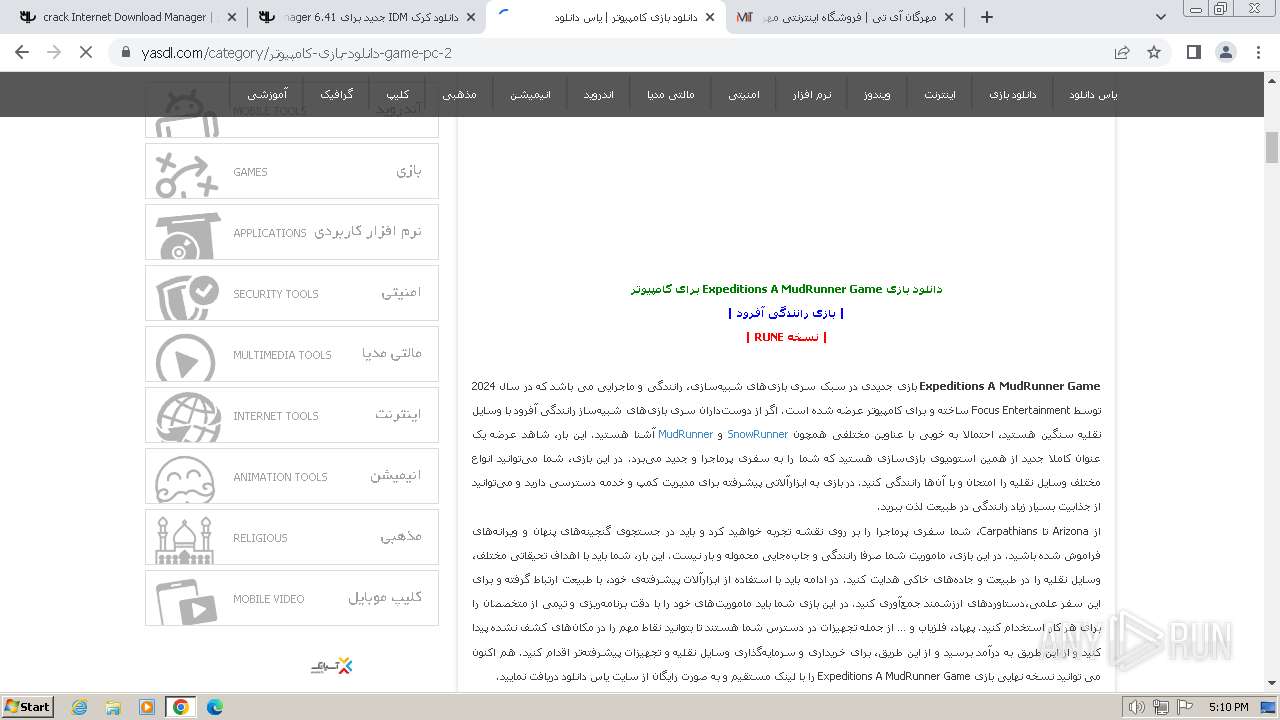Open MOBILE VIDEO phone icon
The image size is (1280, 720).
click(x=186, y=601)
